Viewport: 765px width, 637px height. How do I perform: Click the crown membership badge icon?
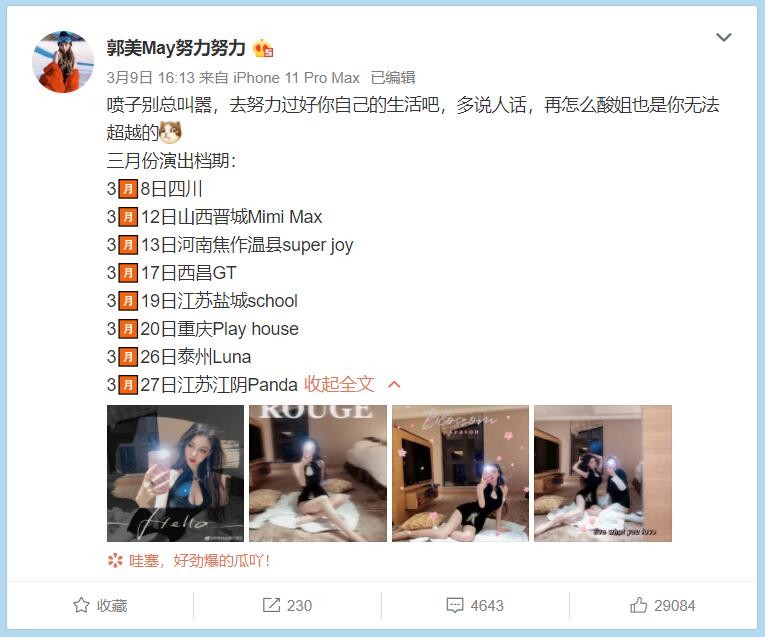tap(263, 48)
